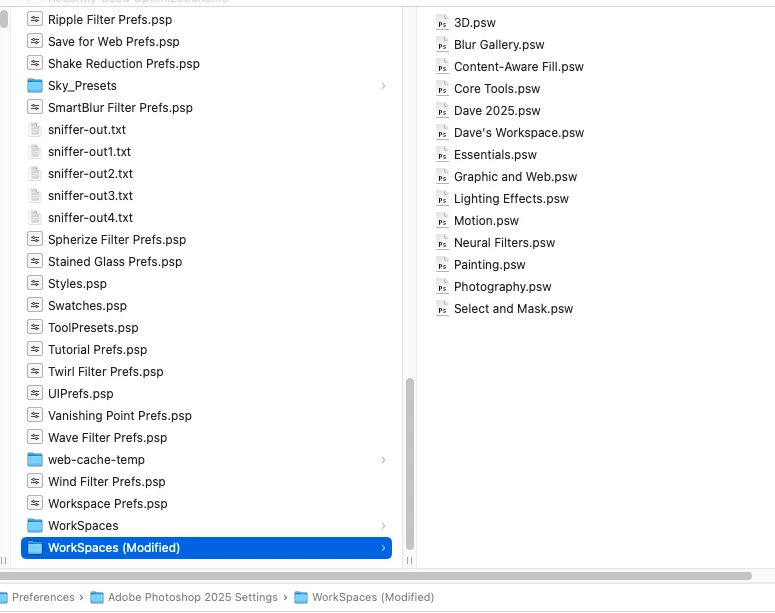775x613 pixels.
Task: Click the WorkSpaces (Modified) folder icon
Action: 35,548
